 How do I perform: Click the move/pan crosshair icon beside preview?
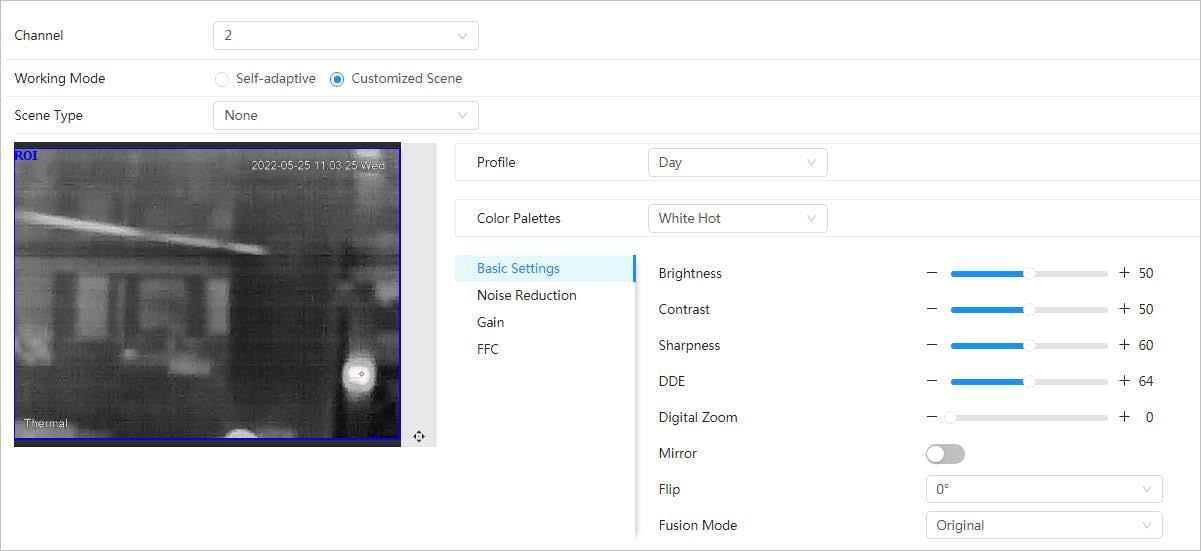tap(418, 436)
